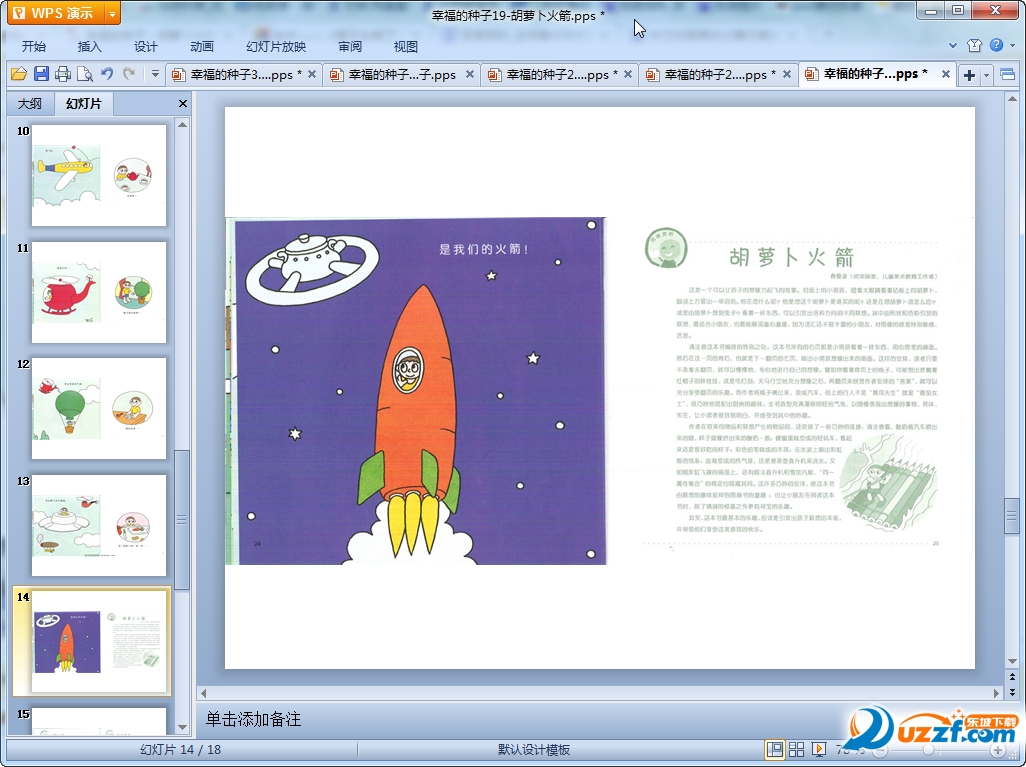Viewport: 1026px width, 767px height.
Task: Close the 幸福的种子3....pps document tab
Action: pyautogui.click(x=312, y=75)
